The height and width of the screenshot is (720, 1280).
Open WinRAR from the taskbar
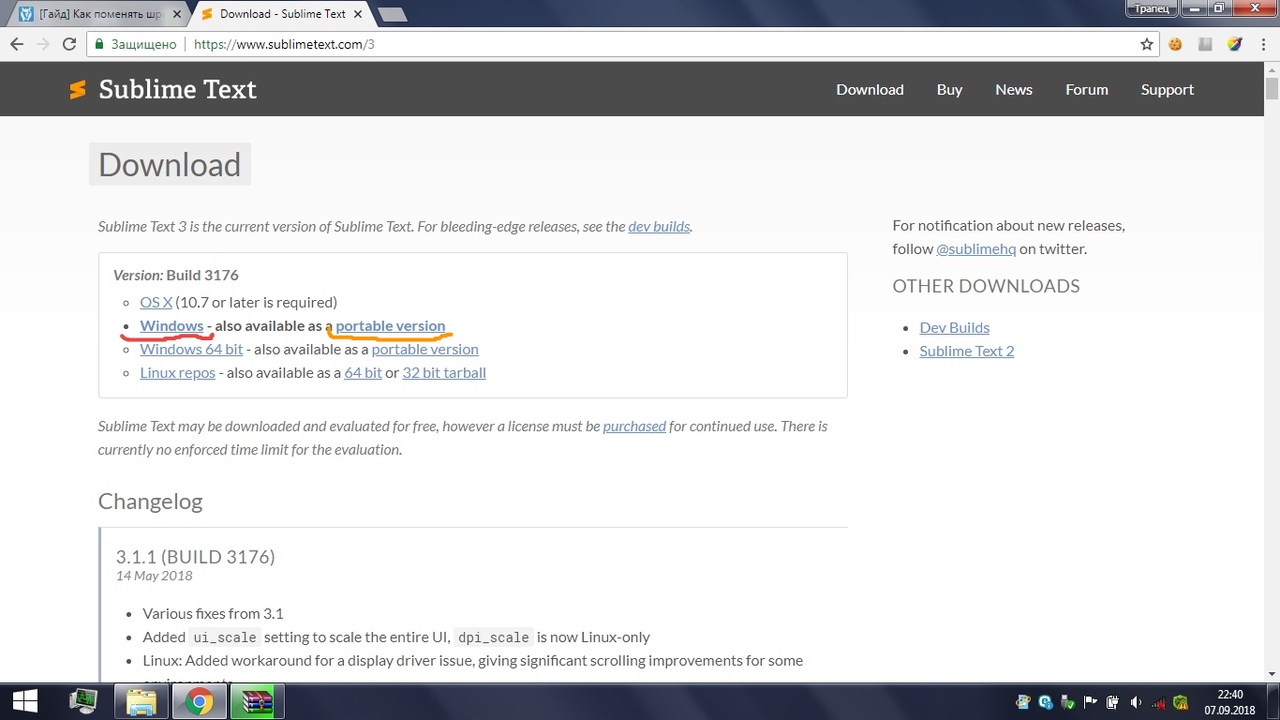(x=258, y=702)
